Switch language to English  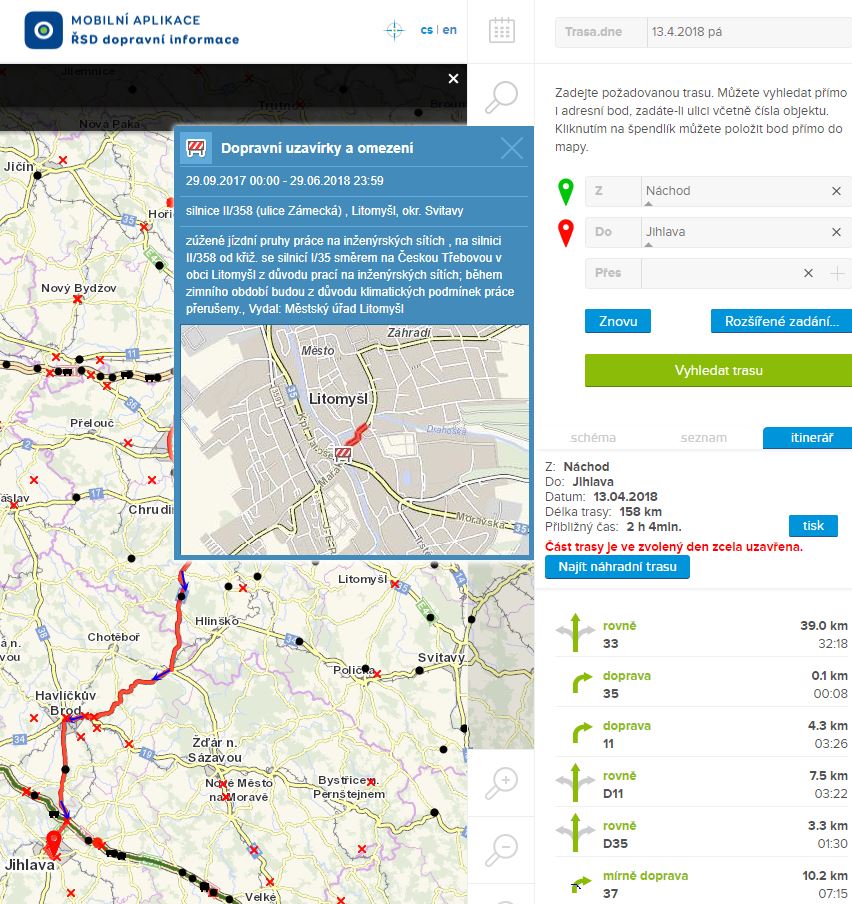pyautogui.click(x=450, y=30)
